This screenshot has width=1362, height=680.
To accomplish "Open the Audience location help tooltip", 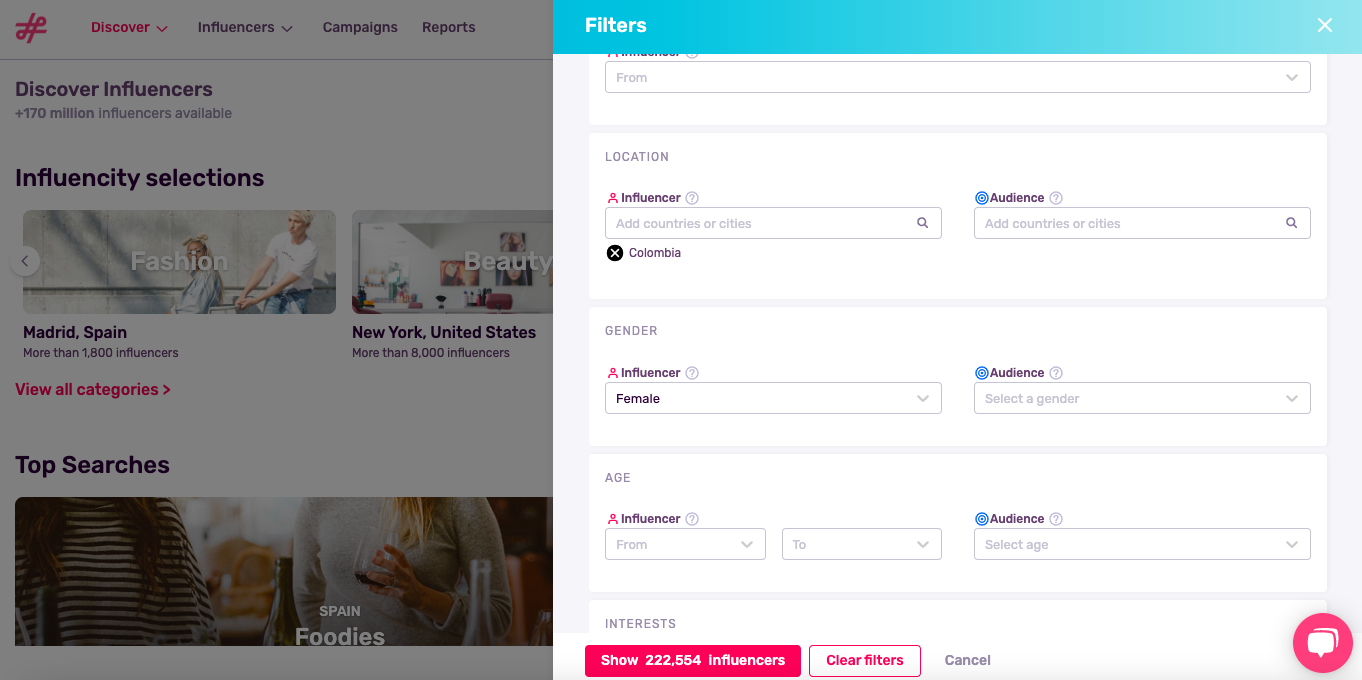I will (1056, 197).
